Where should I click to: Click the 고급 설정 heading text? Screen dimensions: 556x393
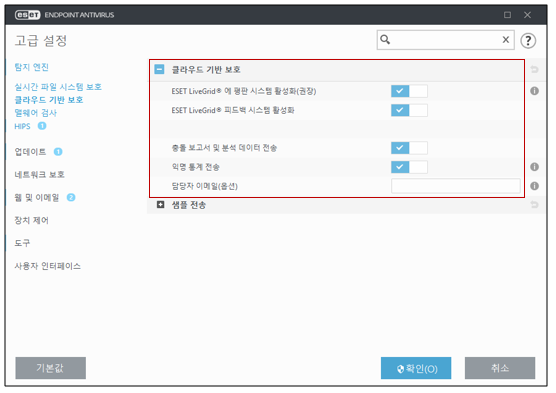[x=41, y=40]
